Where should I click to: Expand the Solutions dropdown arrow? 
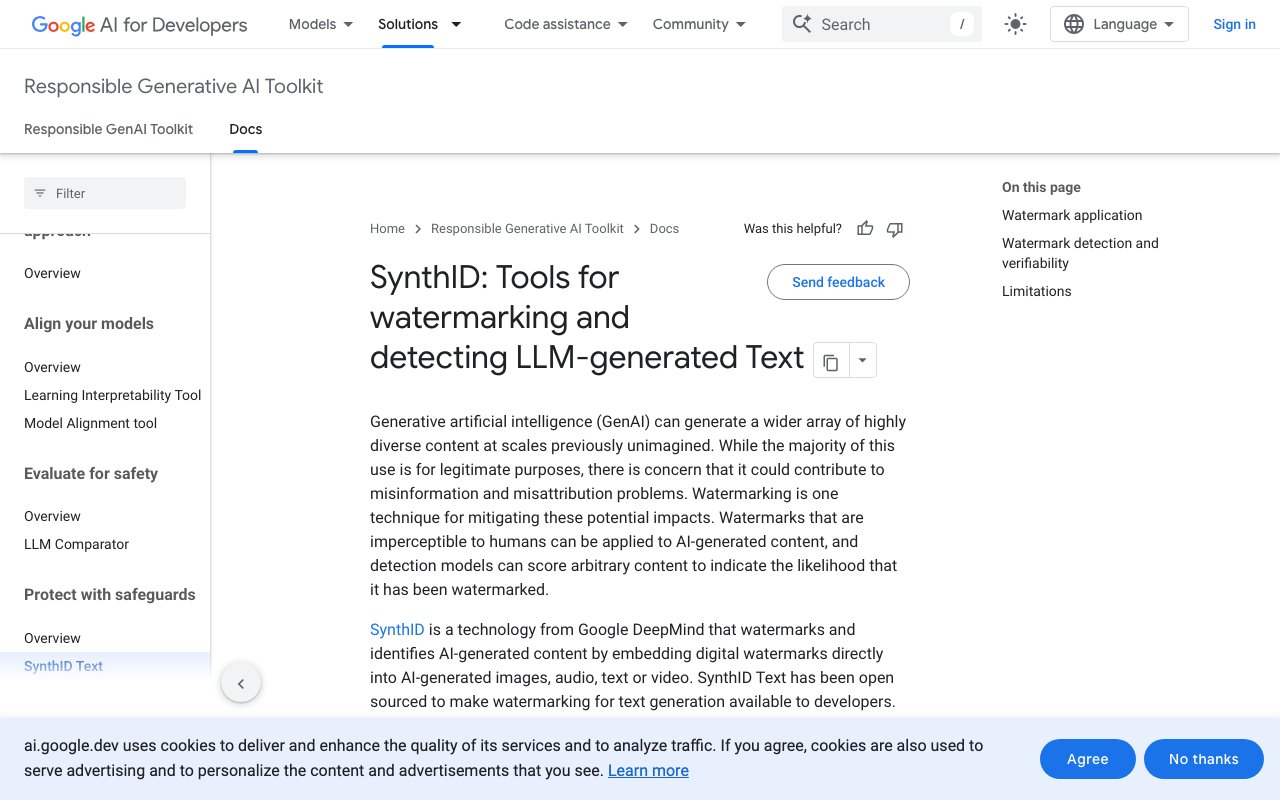tap(456, 24)
